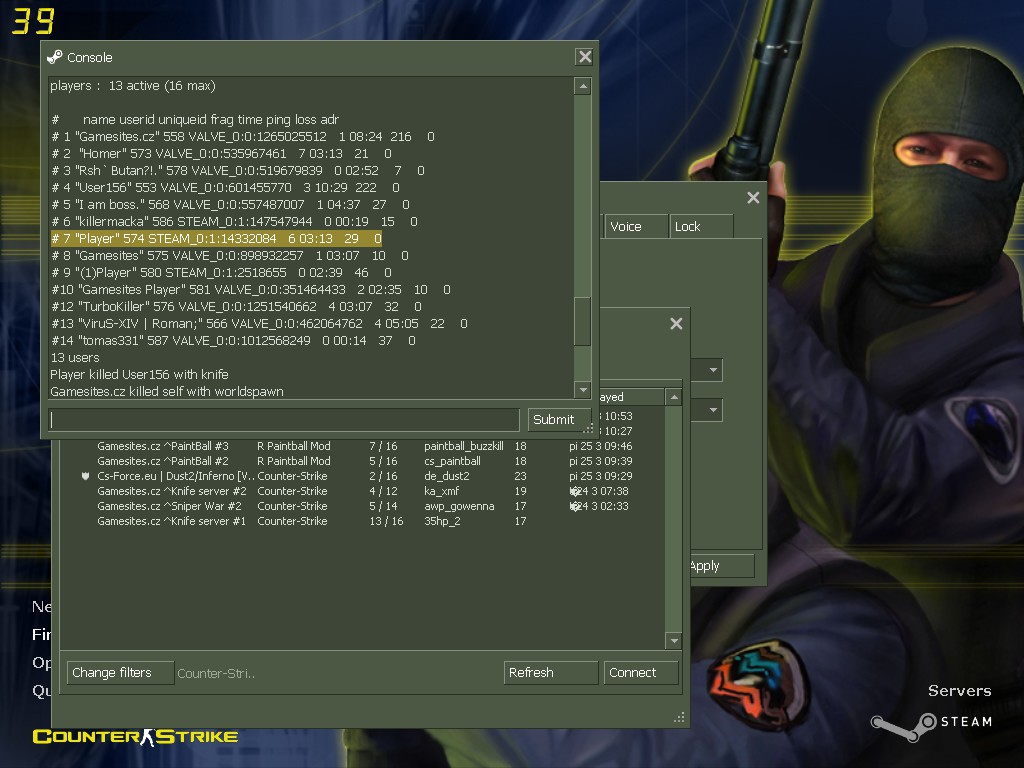Click the 7 / 16 players count cell

click(x=383, y=446)
